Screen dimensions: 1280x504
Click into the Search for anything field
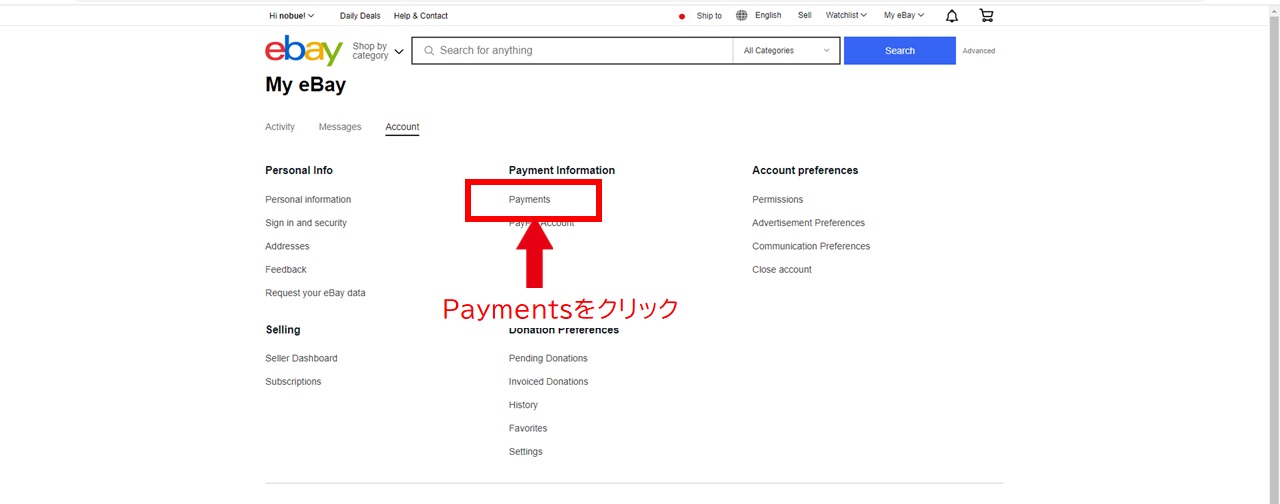click(572, 51)
